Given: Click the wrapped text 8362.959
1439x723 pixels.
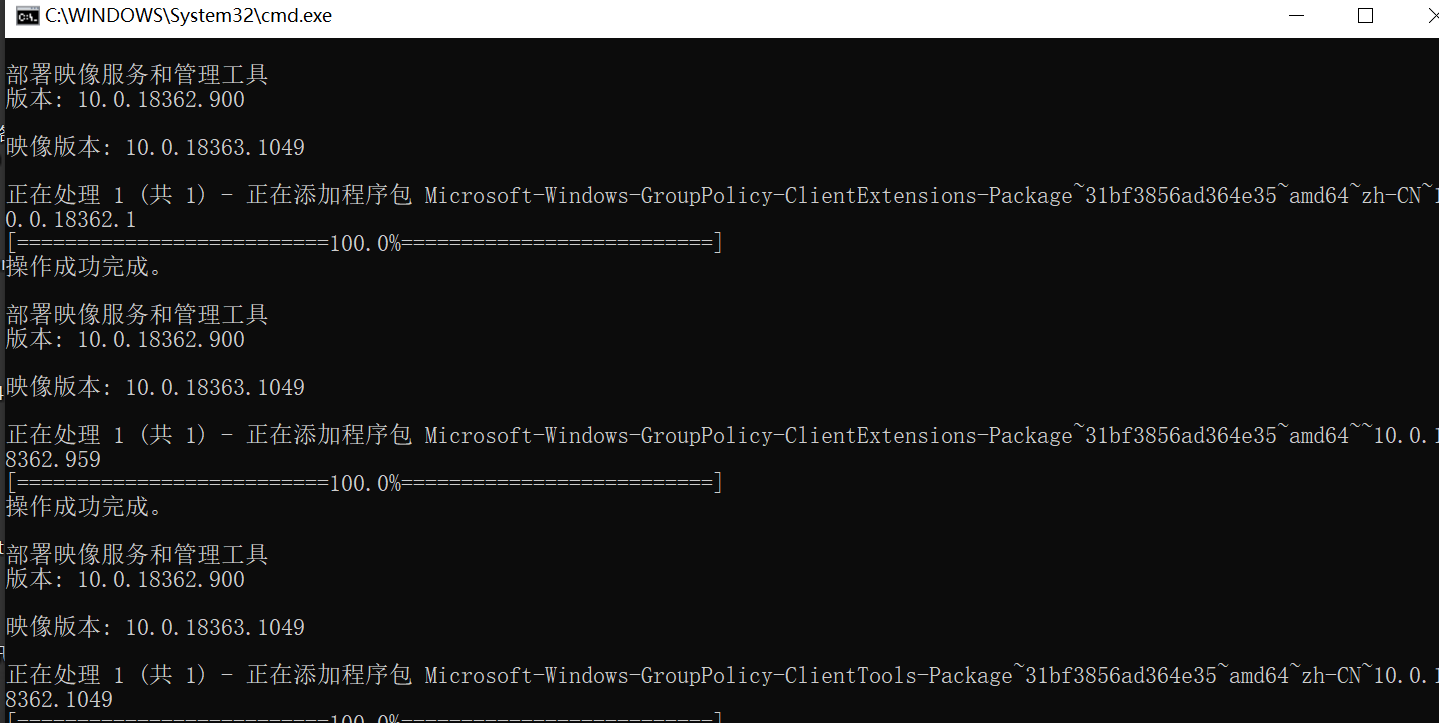Looking at the screenshot, I should point(53,460).
